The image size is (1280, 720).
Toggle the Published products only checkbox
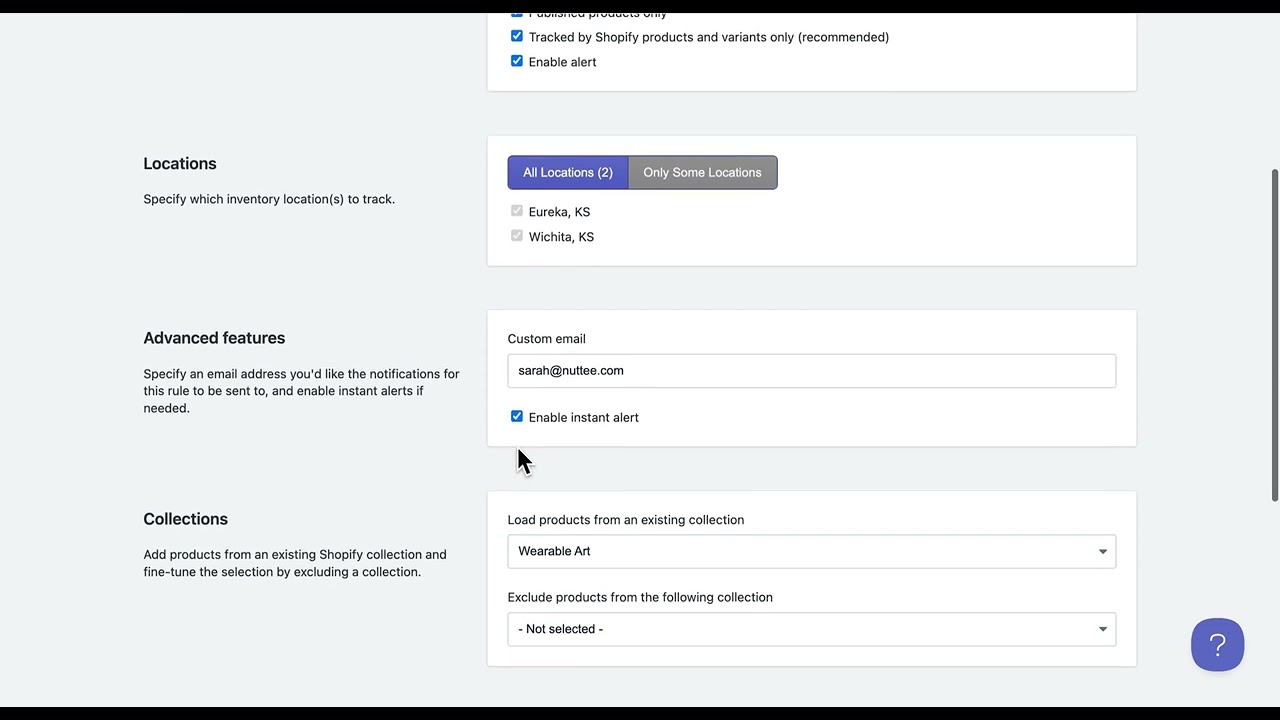tap(517, 15)
